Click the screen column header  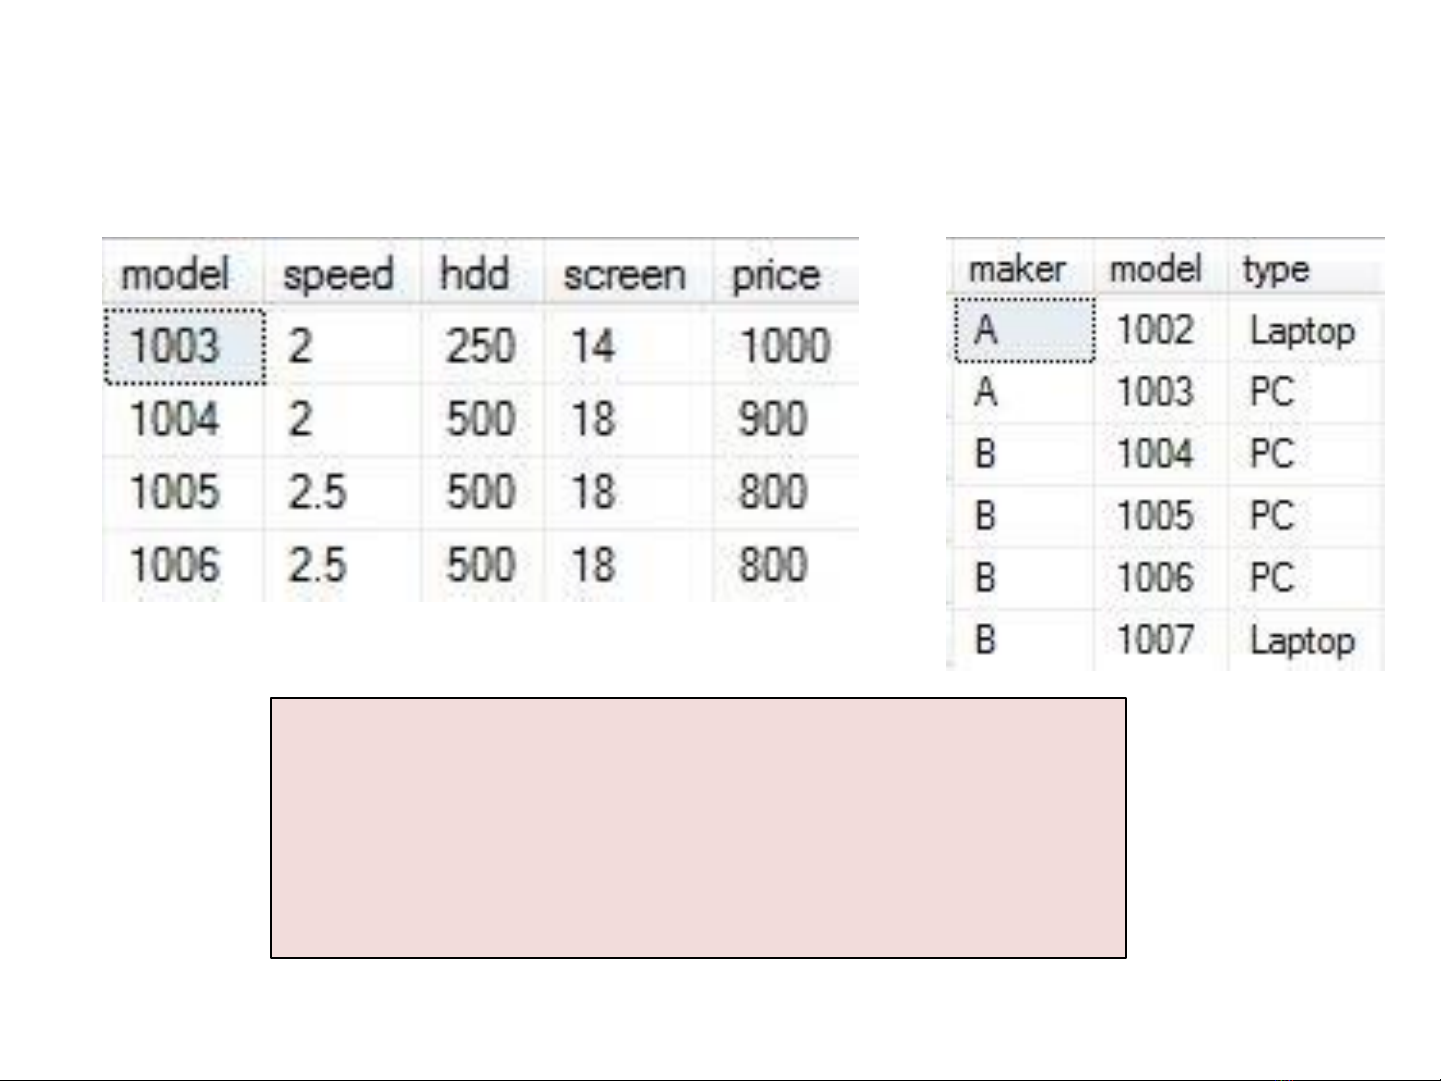click(624, 274)
